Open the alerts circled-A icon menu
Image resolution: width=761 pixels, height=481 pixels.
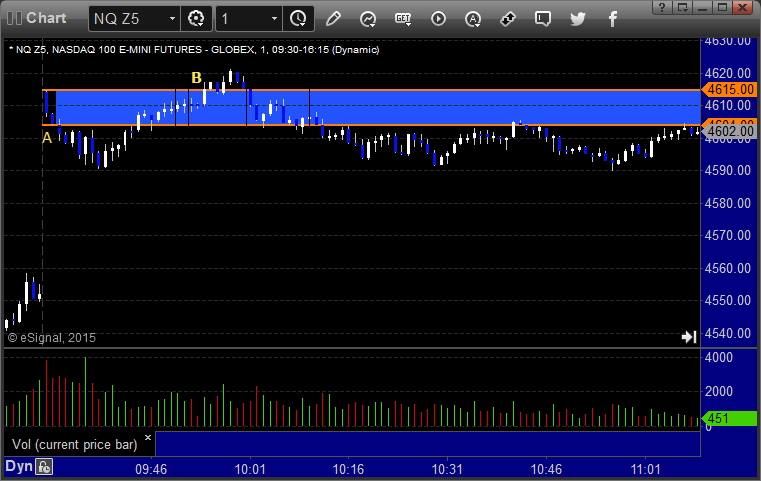point(473,19)
